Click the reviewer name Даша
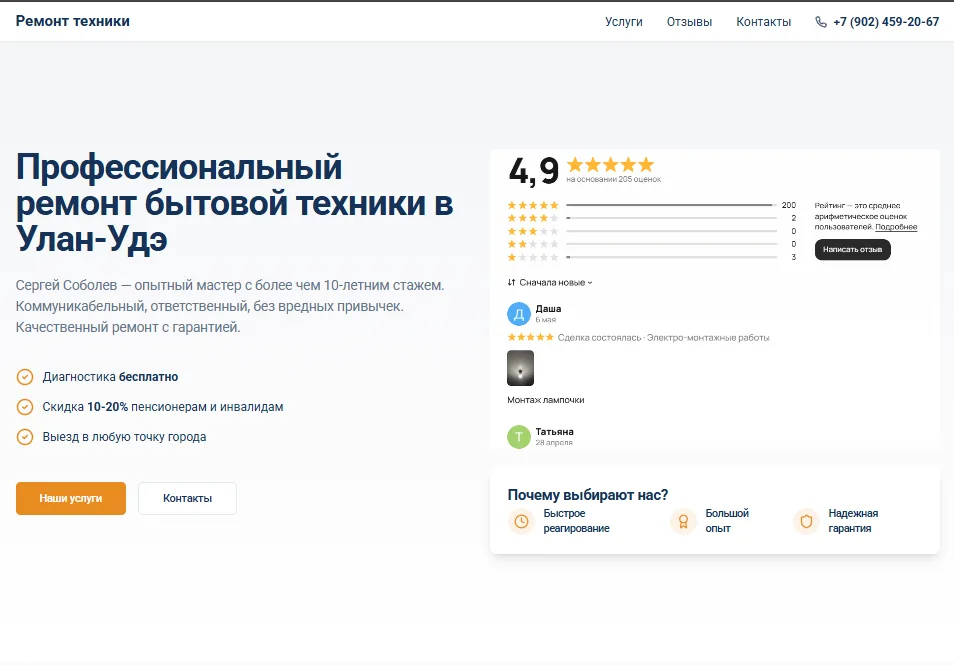 click(548, 308)
